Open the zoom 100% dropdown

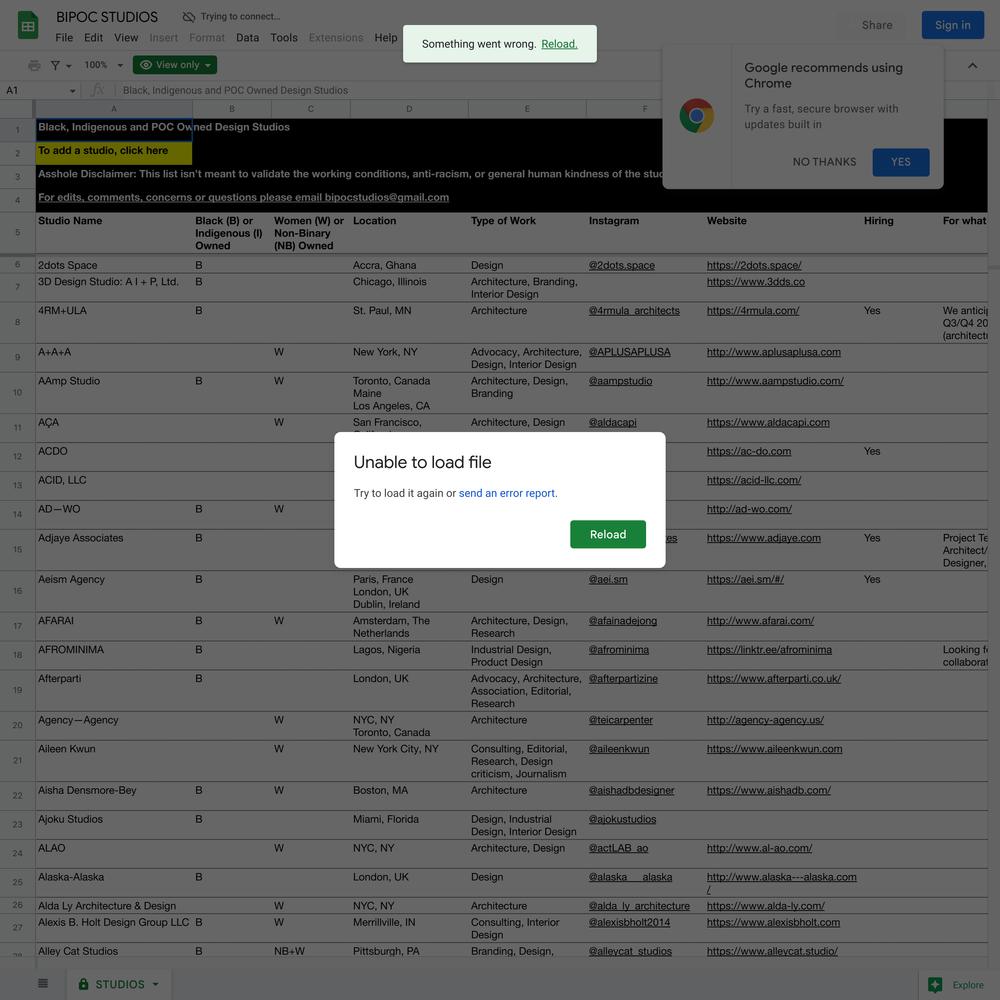point(103,65)
